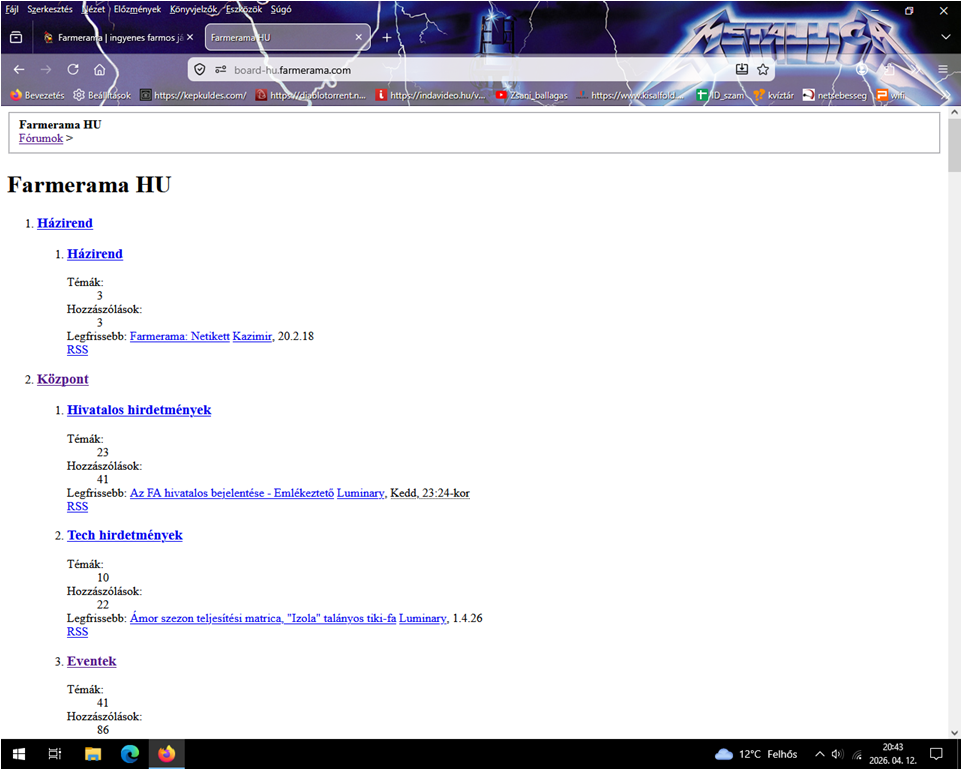Open the Könyvjelzők menu
The height and width of the screenshot is (770, 962).
(x=193, y=9)
